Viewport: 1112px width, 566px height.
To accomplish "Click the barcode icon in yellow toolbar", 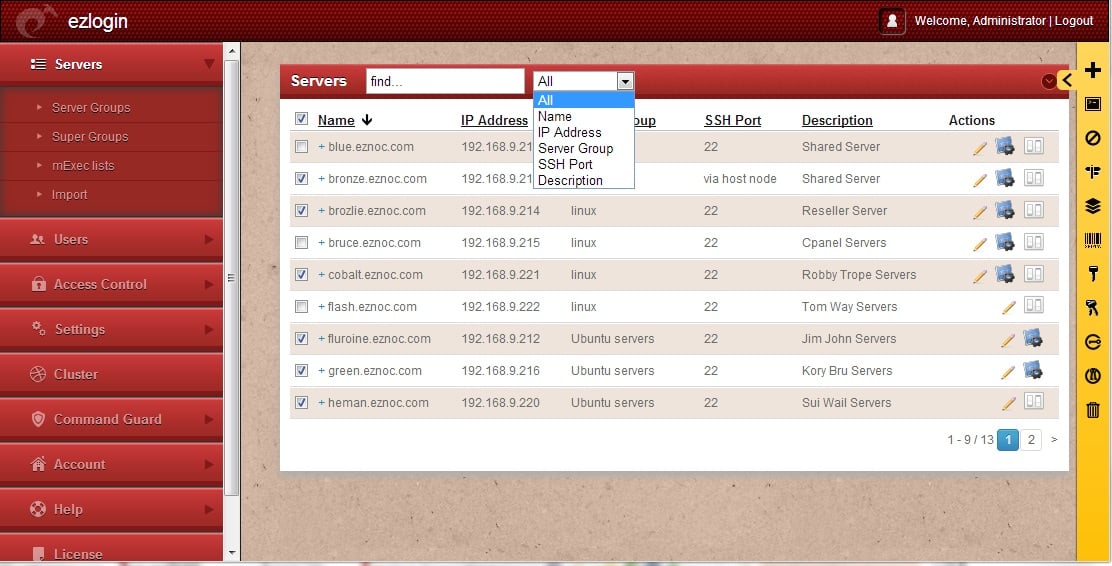I will [1093, 240].
